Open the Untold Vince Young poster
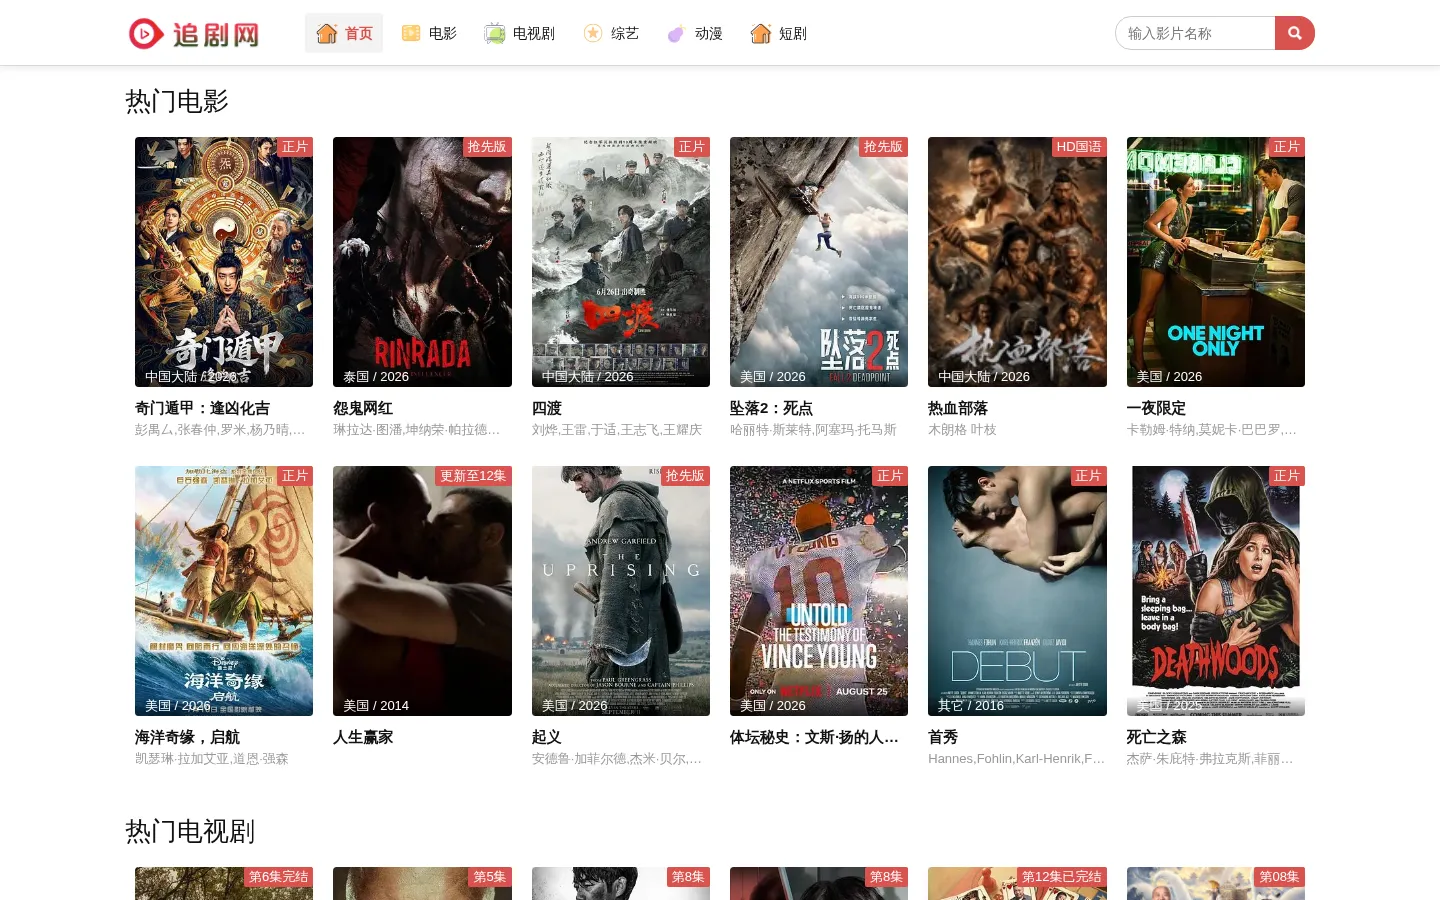Image resolution: width=1440 pixels, height=900 pixels. tap(819, 591)
